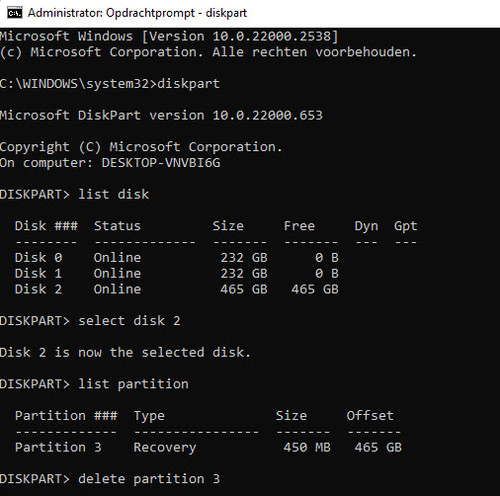500x496 pixels.
Task: Select the 'Disk 1' row label
Action: (x=38, y=273)
